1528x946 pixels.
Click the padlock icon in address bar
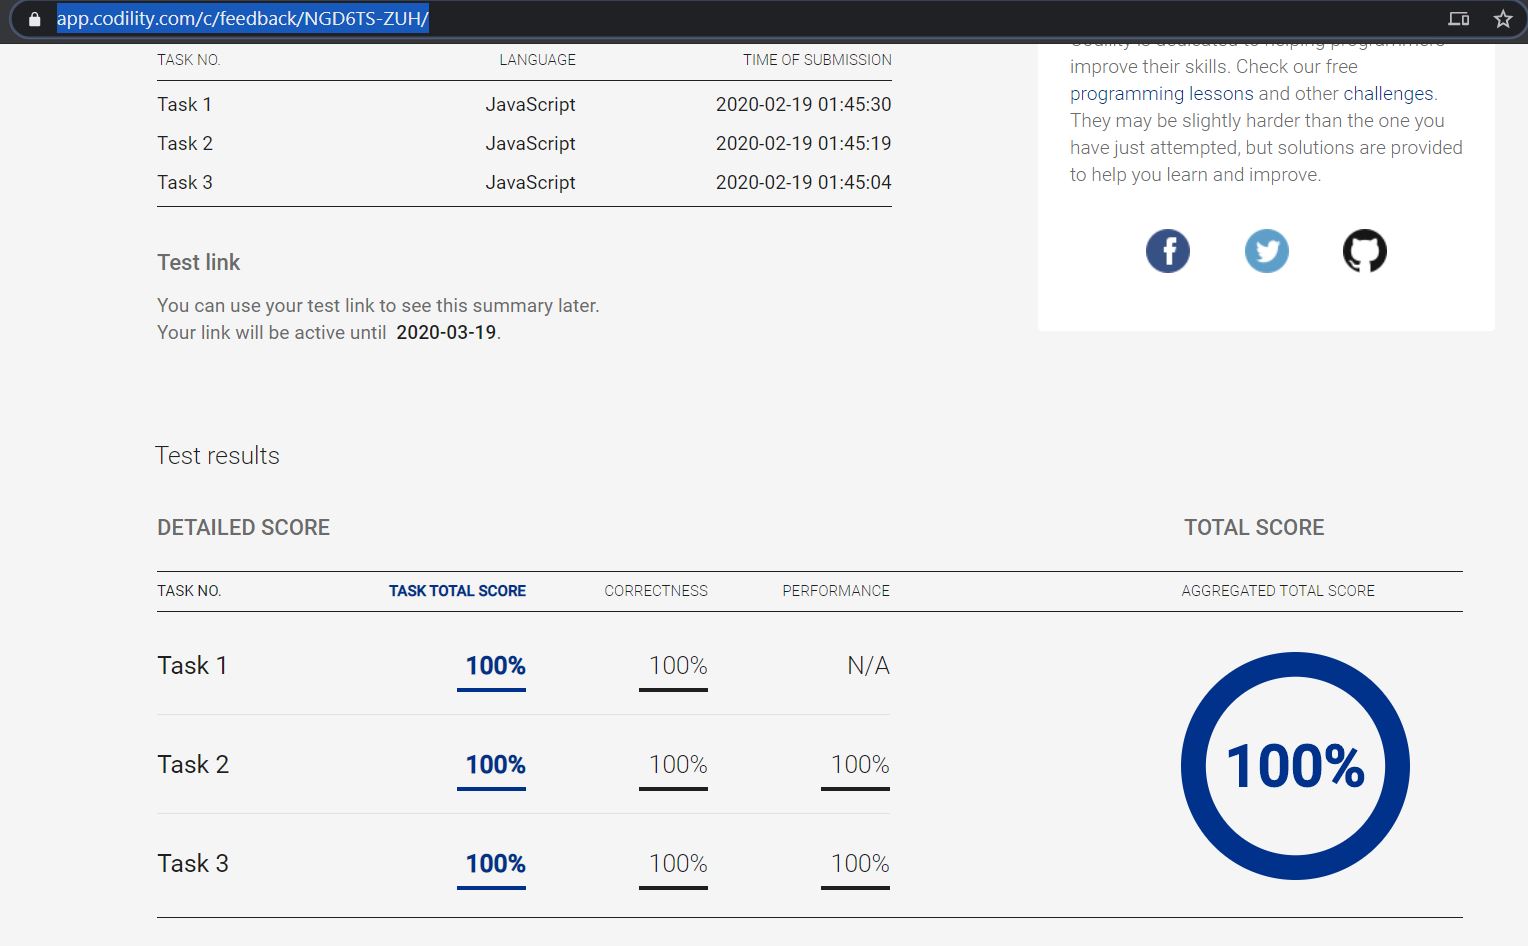(x=35, y=19)
